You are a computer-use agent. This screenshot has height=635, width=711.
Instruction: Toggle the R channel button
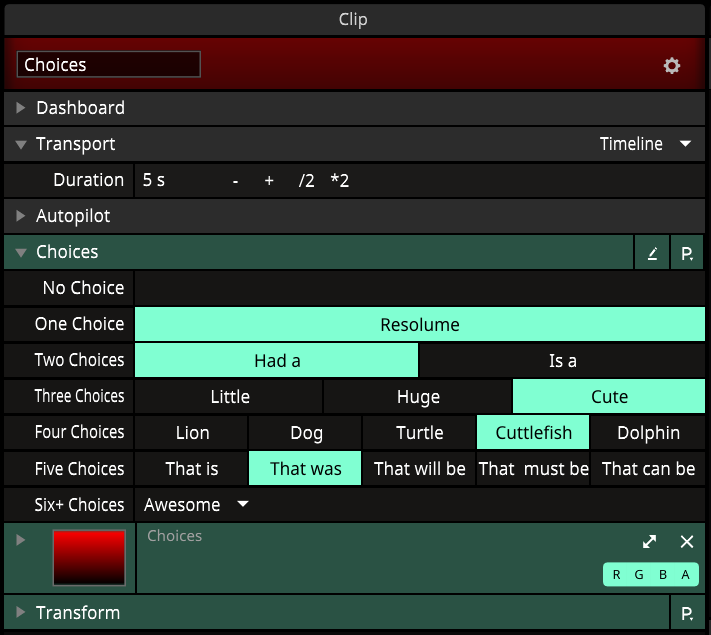(x=616, y=575)
